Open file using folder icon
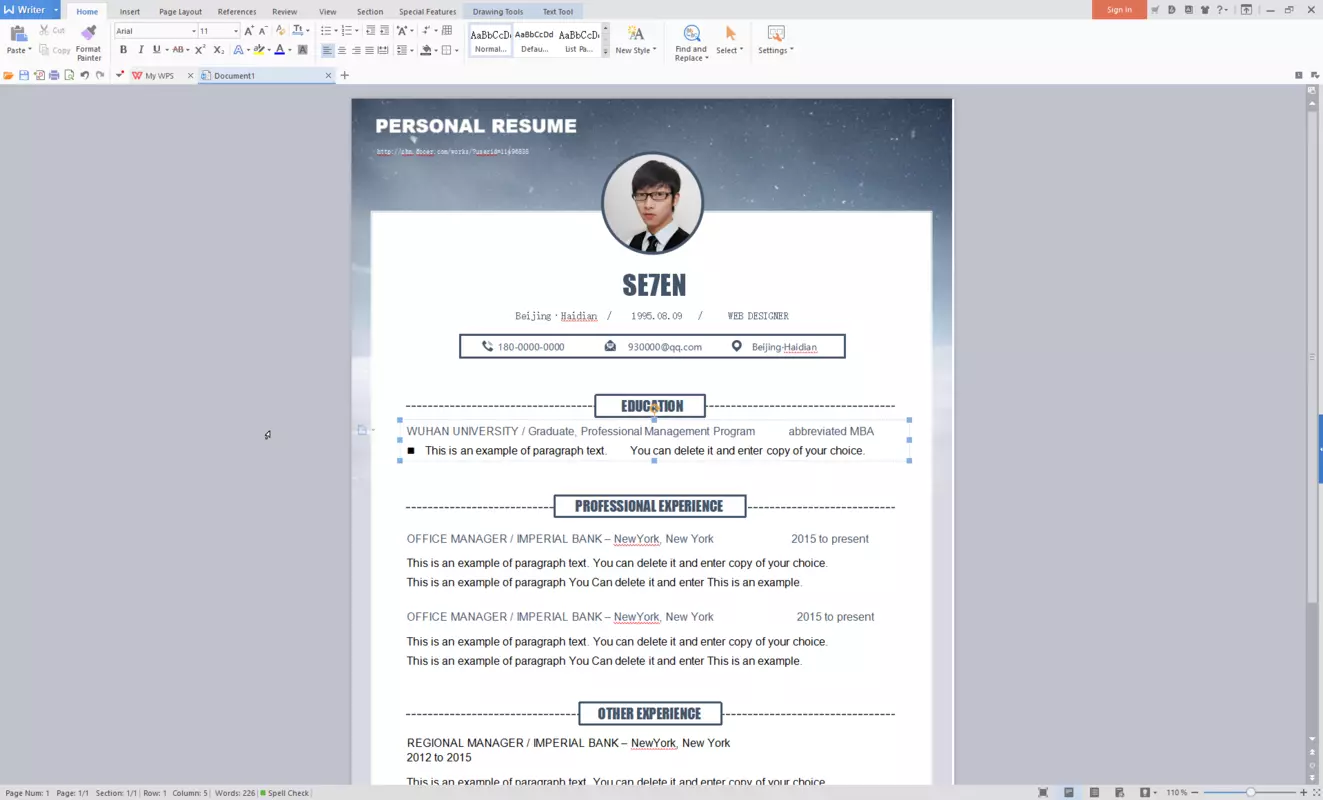Screen dimensions: 1323x800 (8, 76)
